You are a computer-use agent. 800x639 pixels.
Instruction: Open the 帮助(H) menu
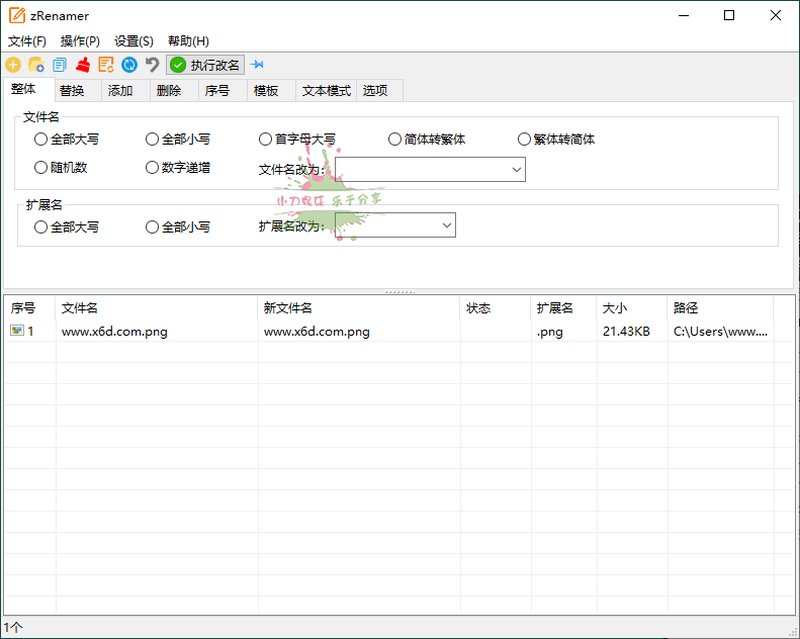pos(189,41)
